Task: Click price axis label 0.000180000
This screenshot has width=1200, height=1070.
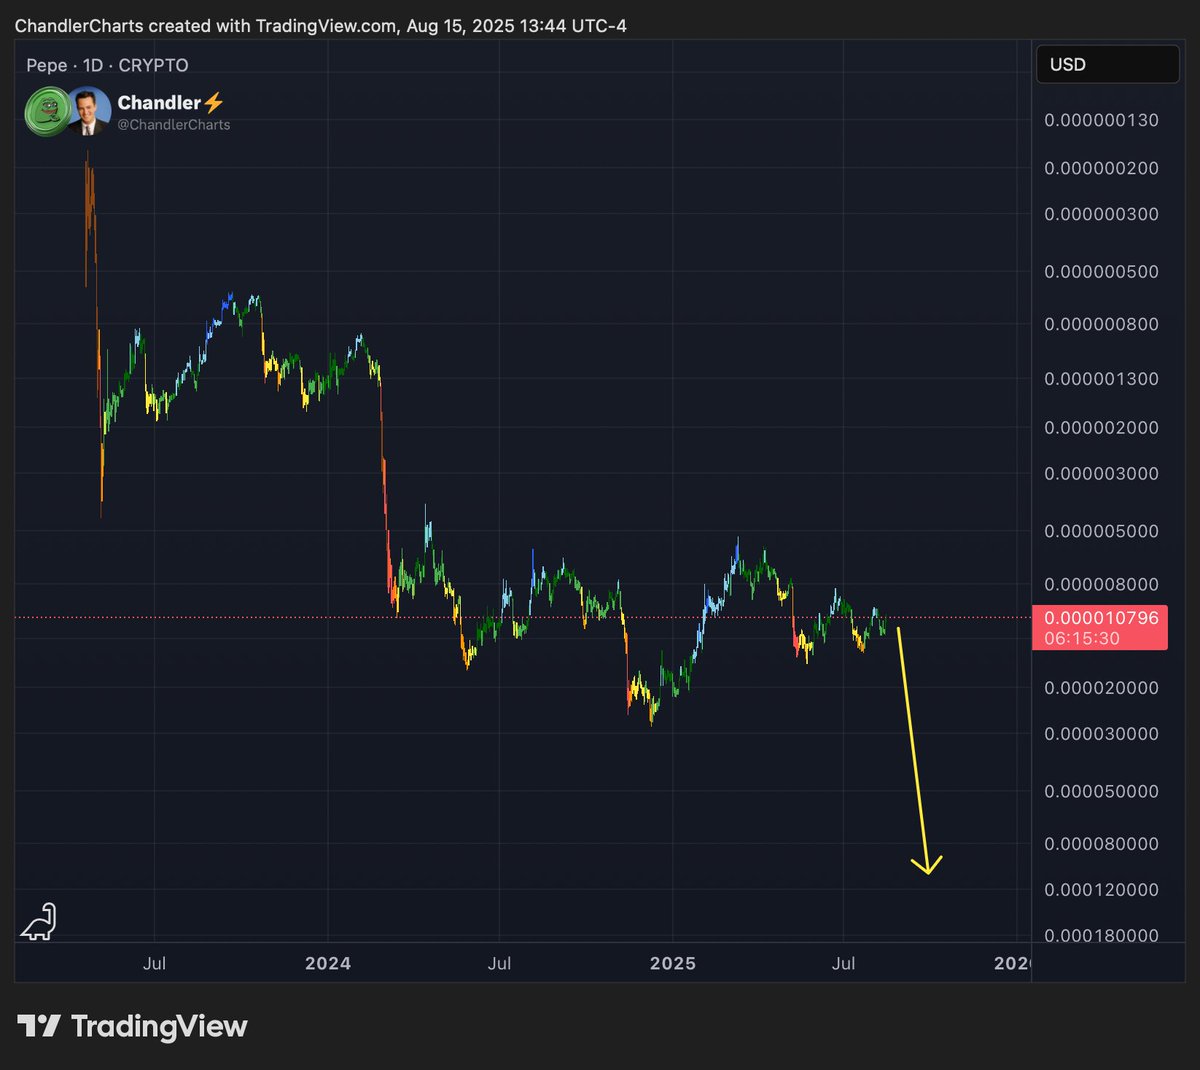Action: click(1101, 936)
